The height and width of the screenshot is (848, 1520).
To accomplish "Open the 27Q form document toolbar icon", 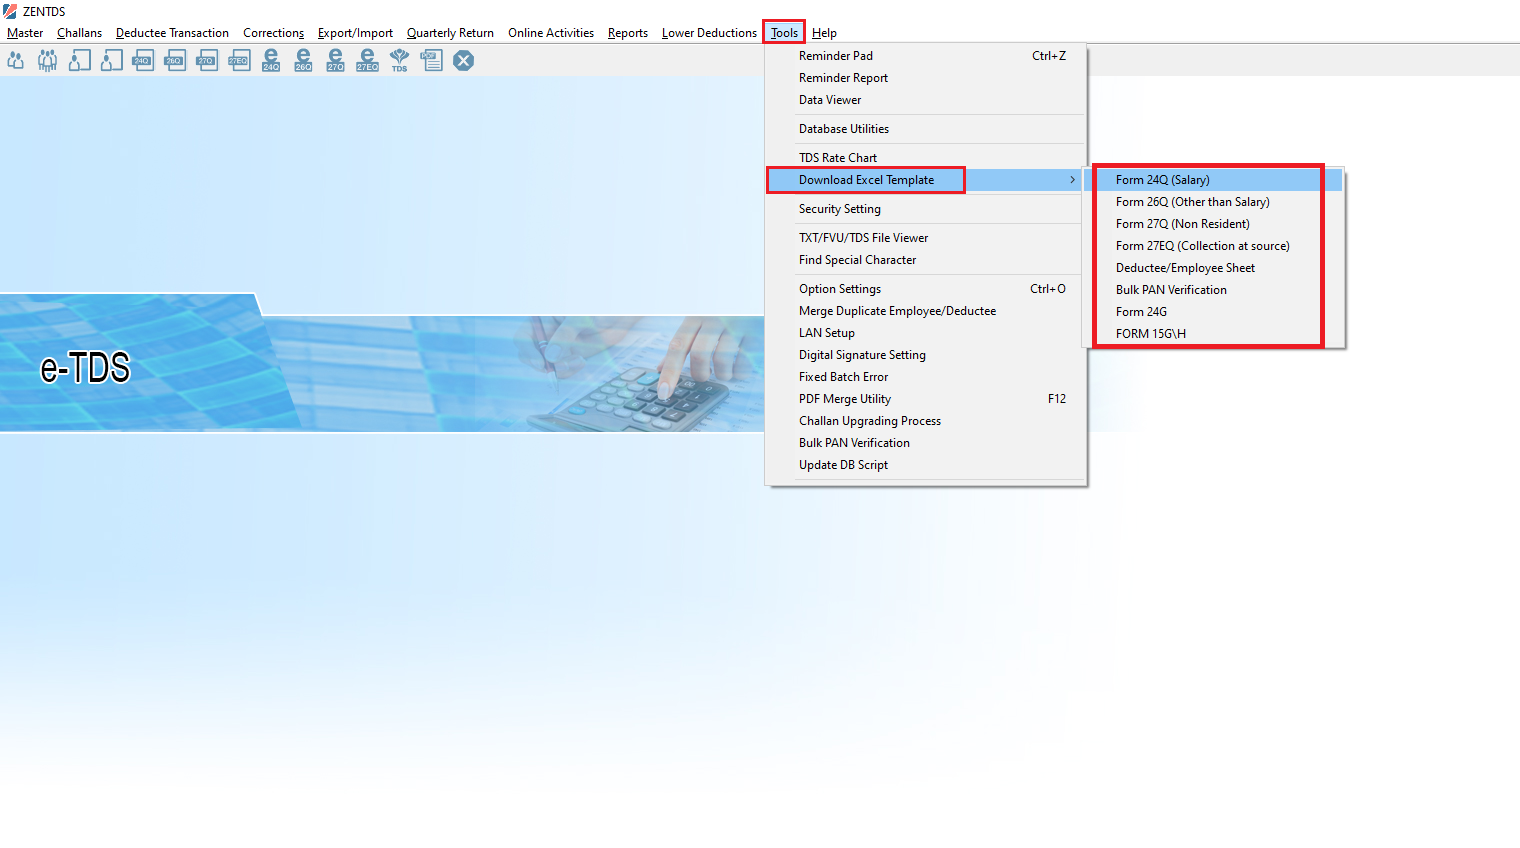I will (208, 61).
